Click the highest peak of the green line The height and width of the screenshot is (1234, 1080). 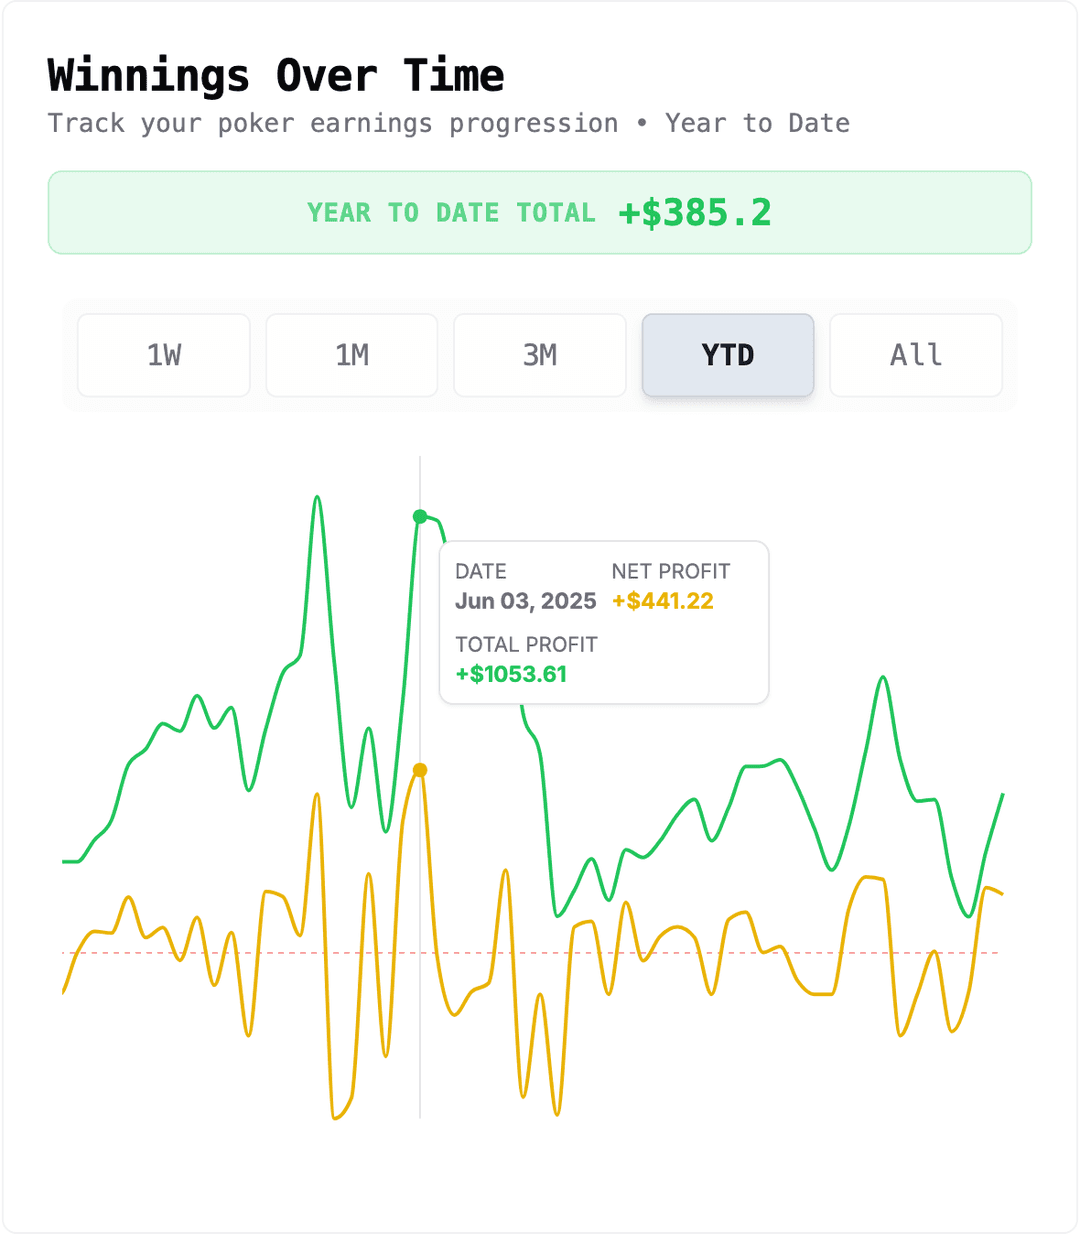coord(317,497)
